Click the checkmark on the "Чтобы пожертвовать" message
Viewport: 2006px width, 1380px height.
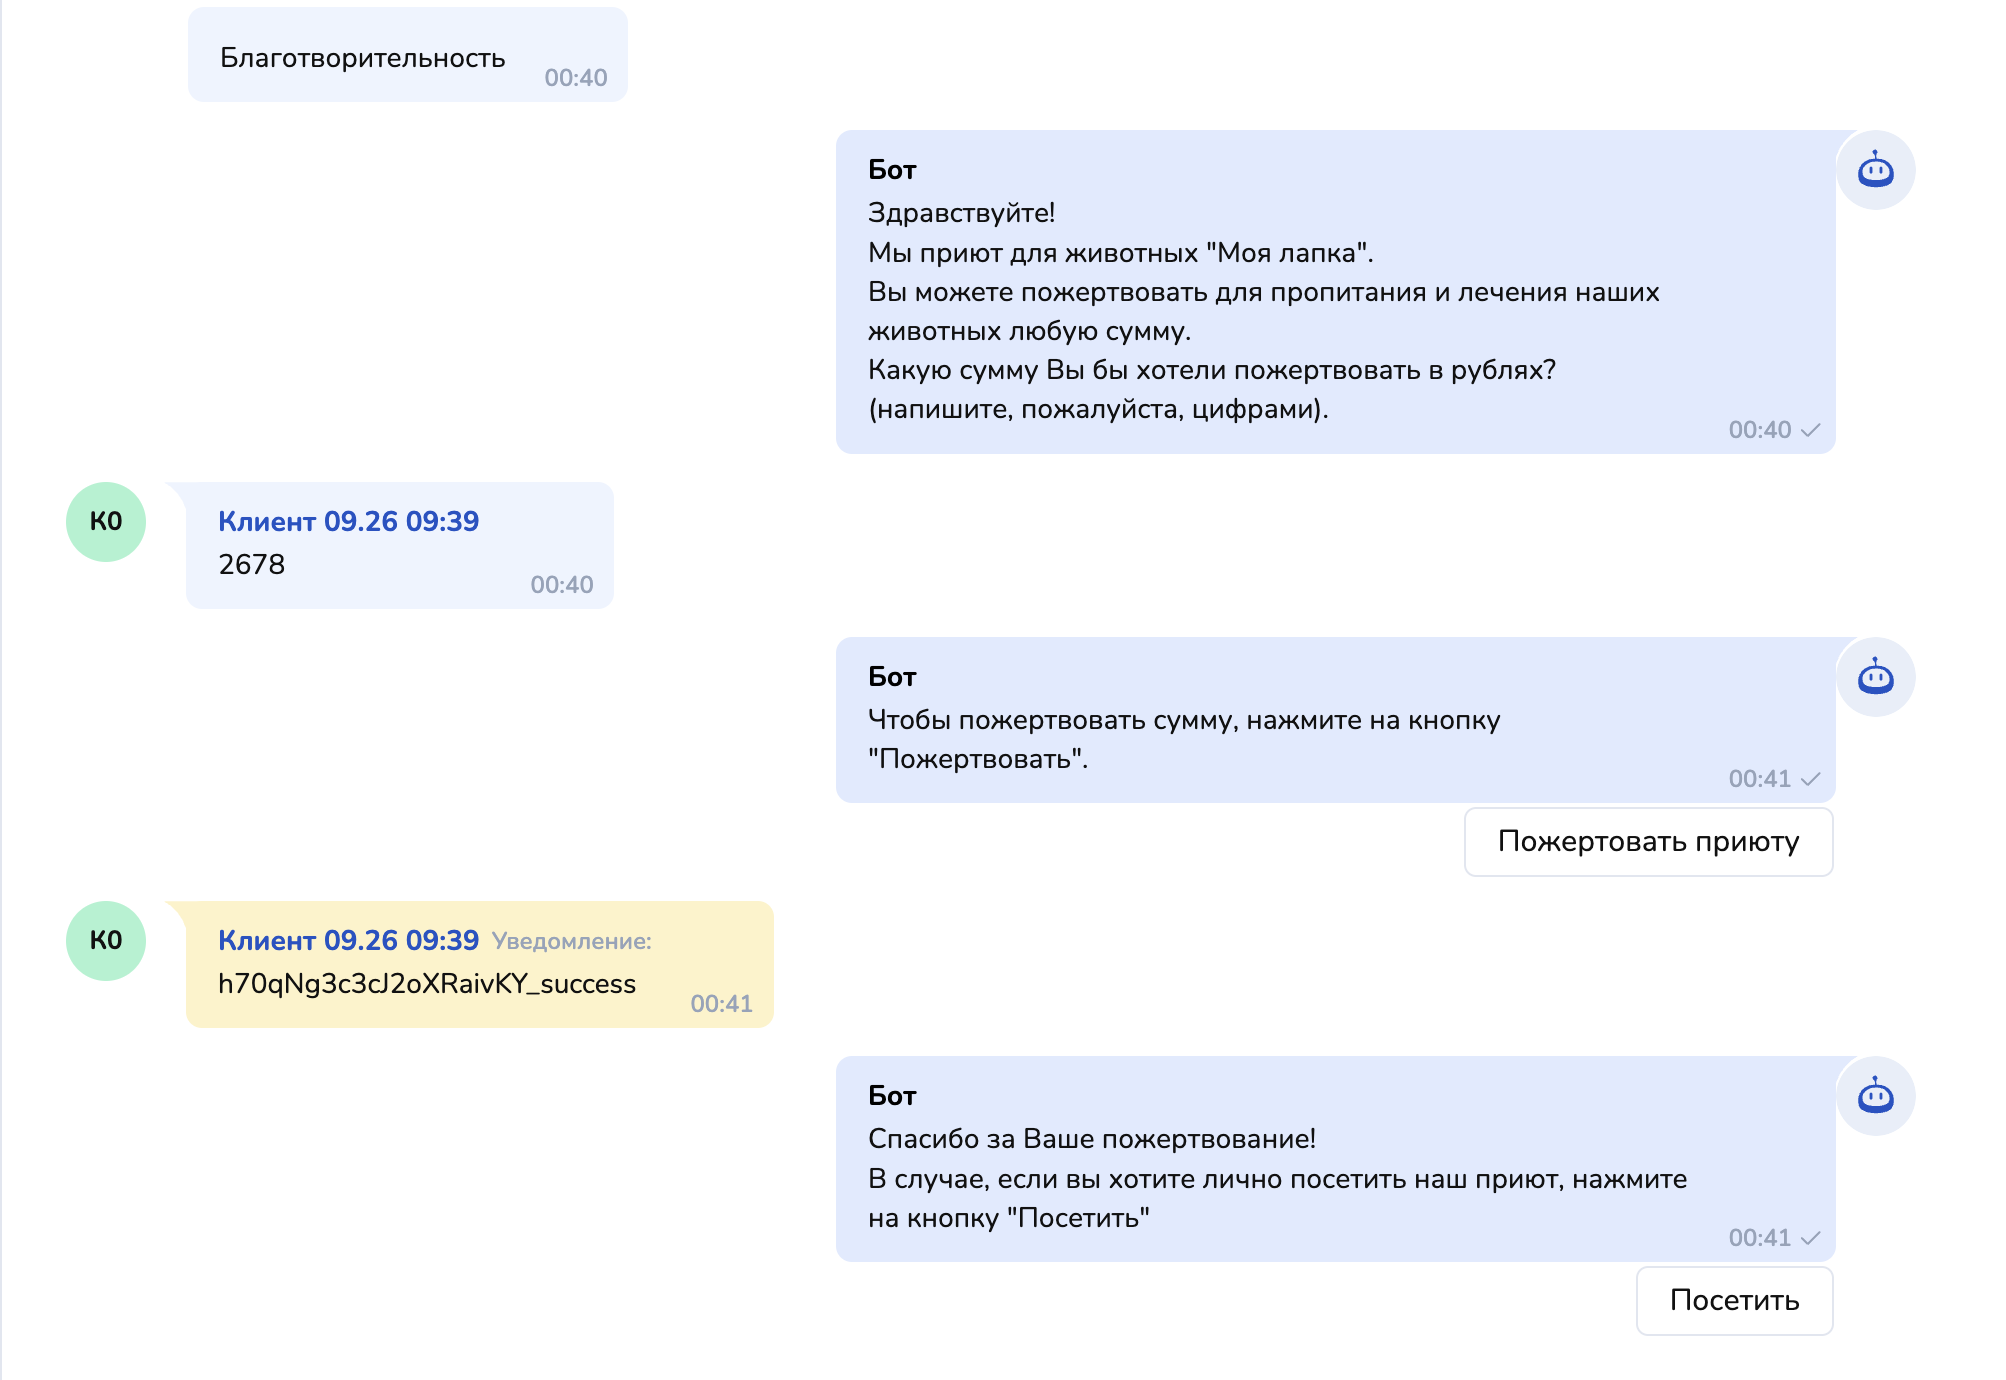[1810, 779]
